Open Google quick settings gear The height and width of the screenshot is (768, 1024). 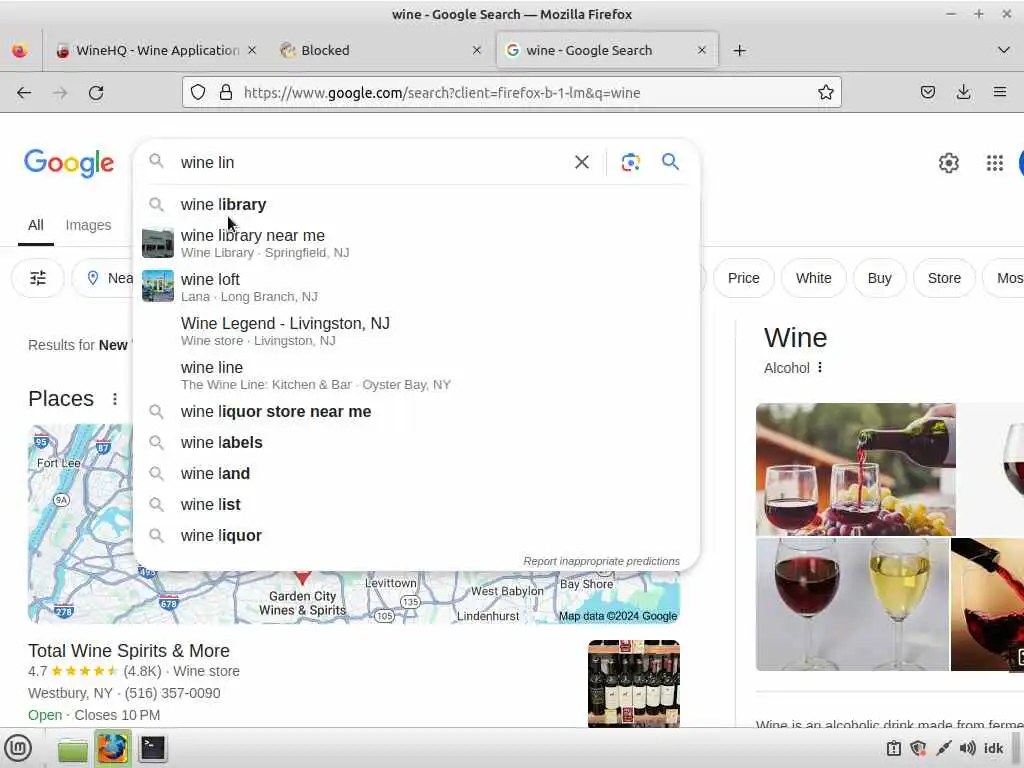click(948, 163)
